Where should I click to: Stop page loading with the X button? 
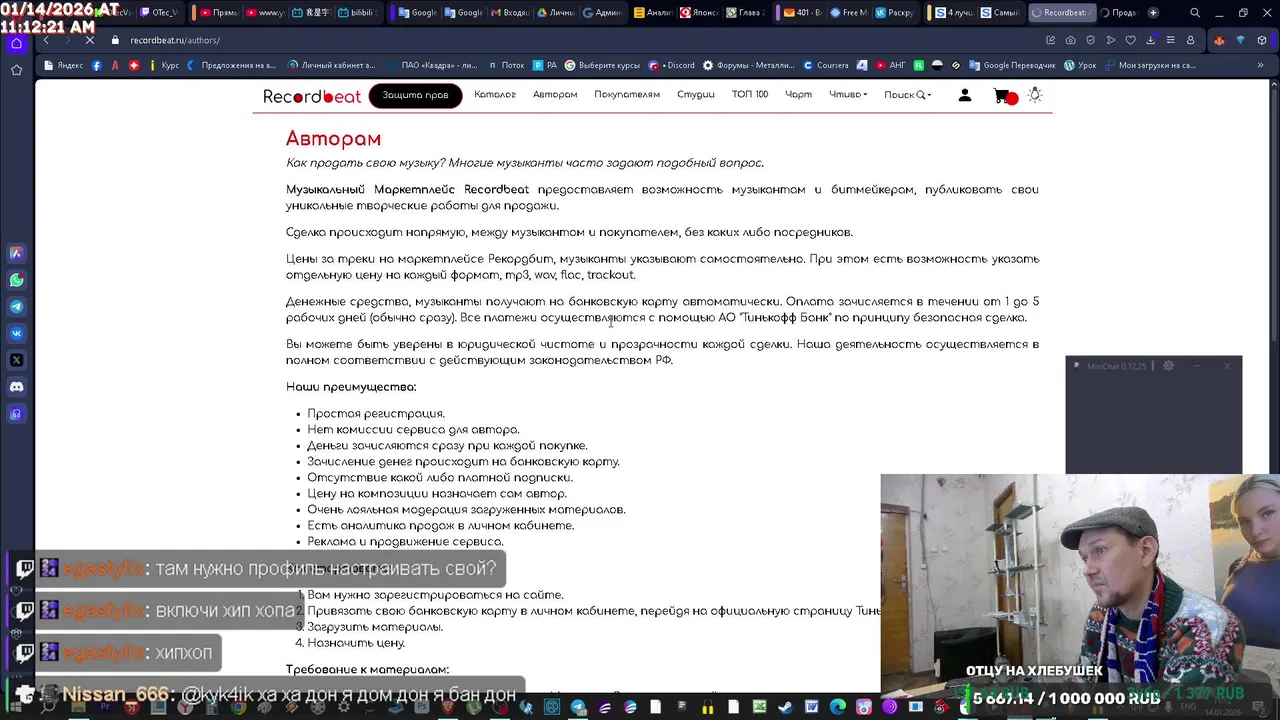click(90, 40)
